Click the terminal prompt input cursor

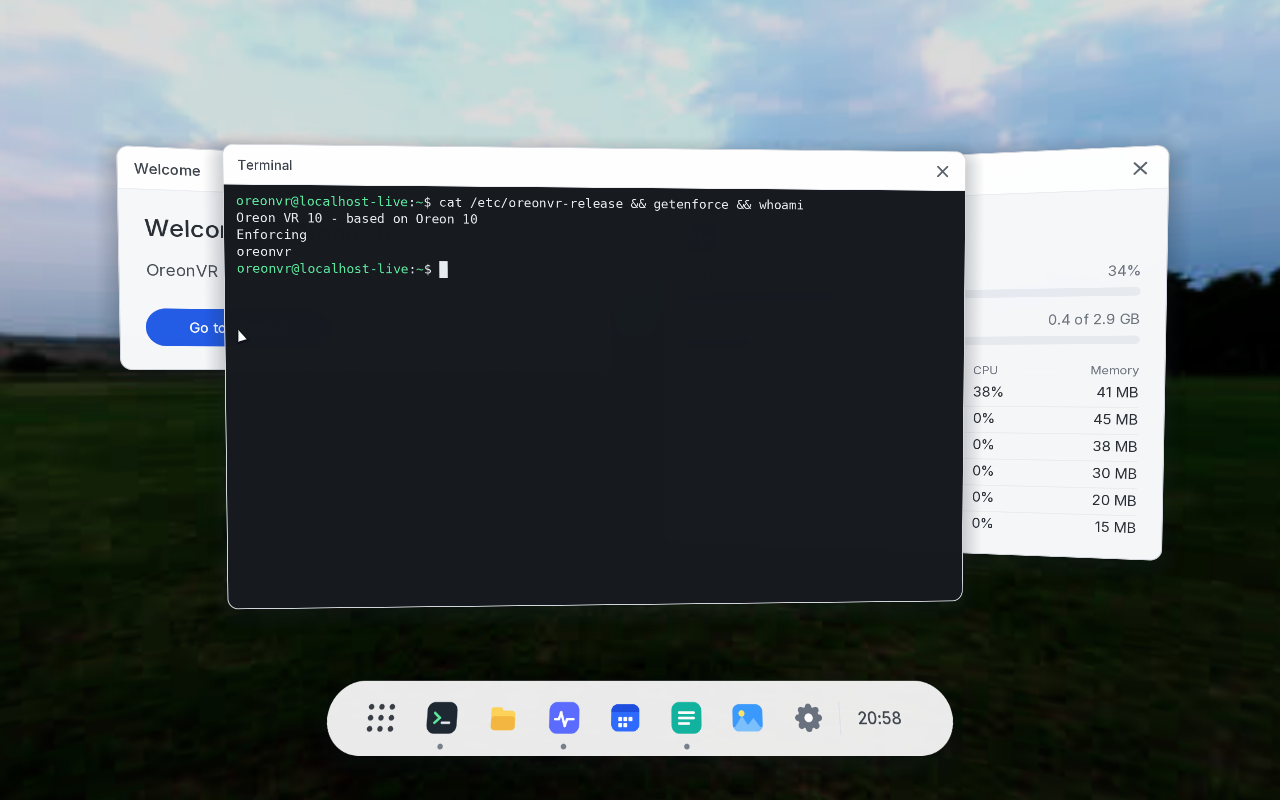(x=443, y=269)
